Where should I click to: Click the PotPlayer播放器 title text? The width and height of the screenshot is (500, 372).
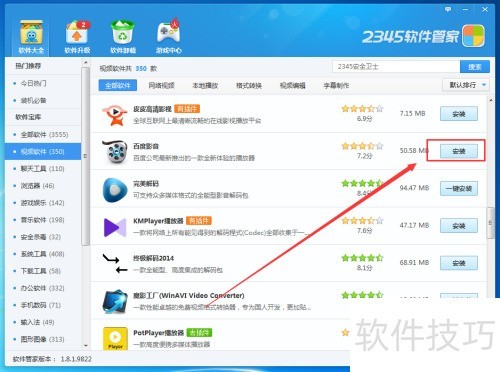click(158, 333)
